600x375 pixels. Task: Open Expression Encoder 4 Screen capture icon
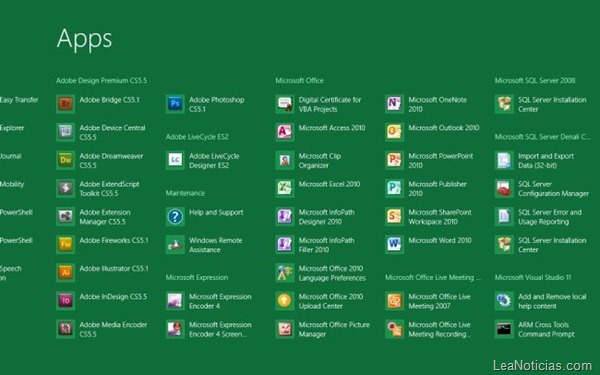pos(175,329)
